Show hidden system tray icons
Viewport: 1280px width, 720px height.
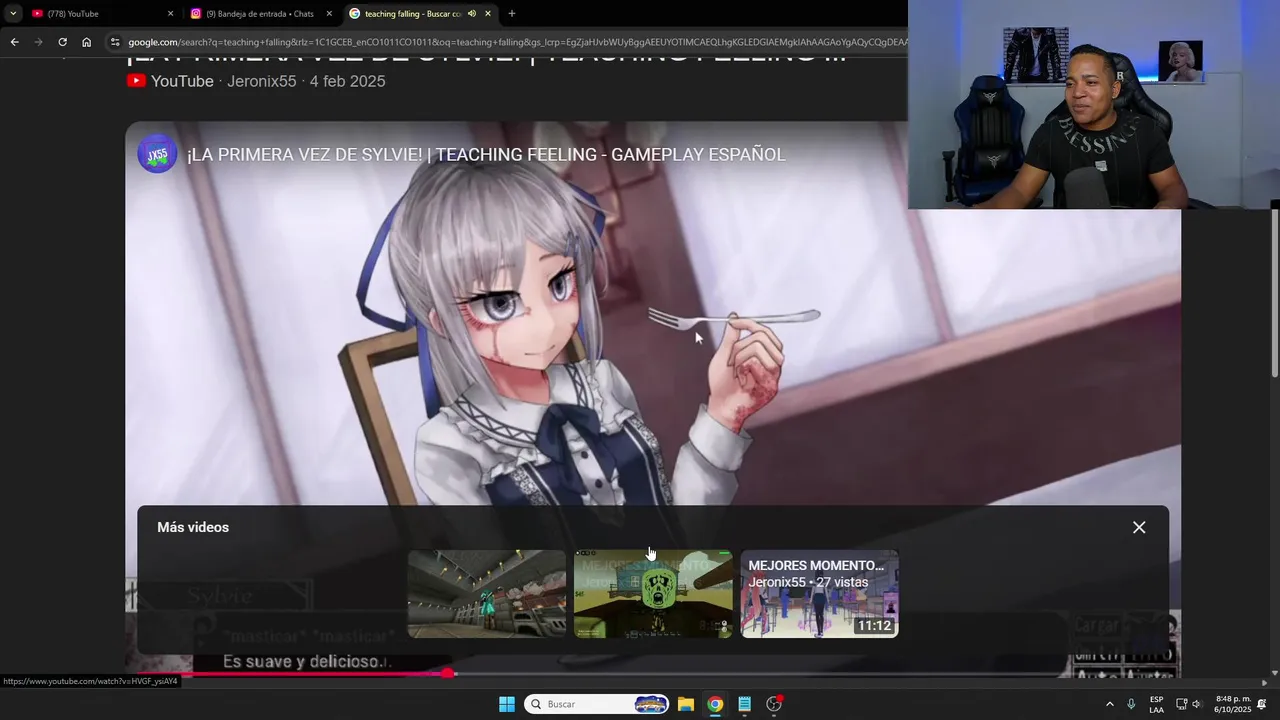click(x=1109, y=704)
